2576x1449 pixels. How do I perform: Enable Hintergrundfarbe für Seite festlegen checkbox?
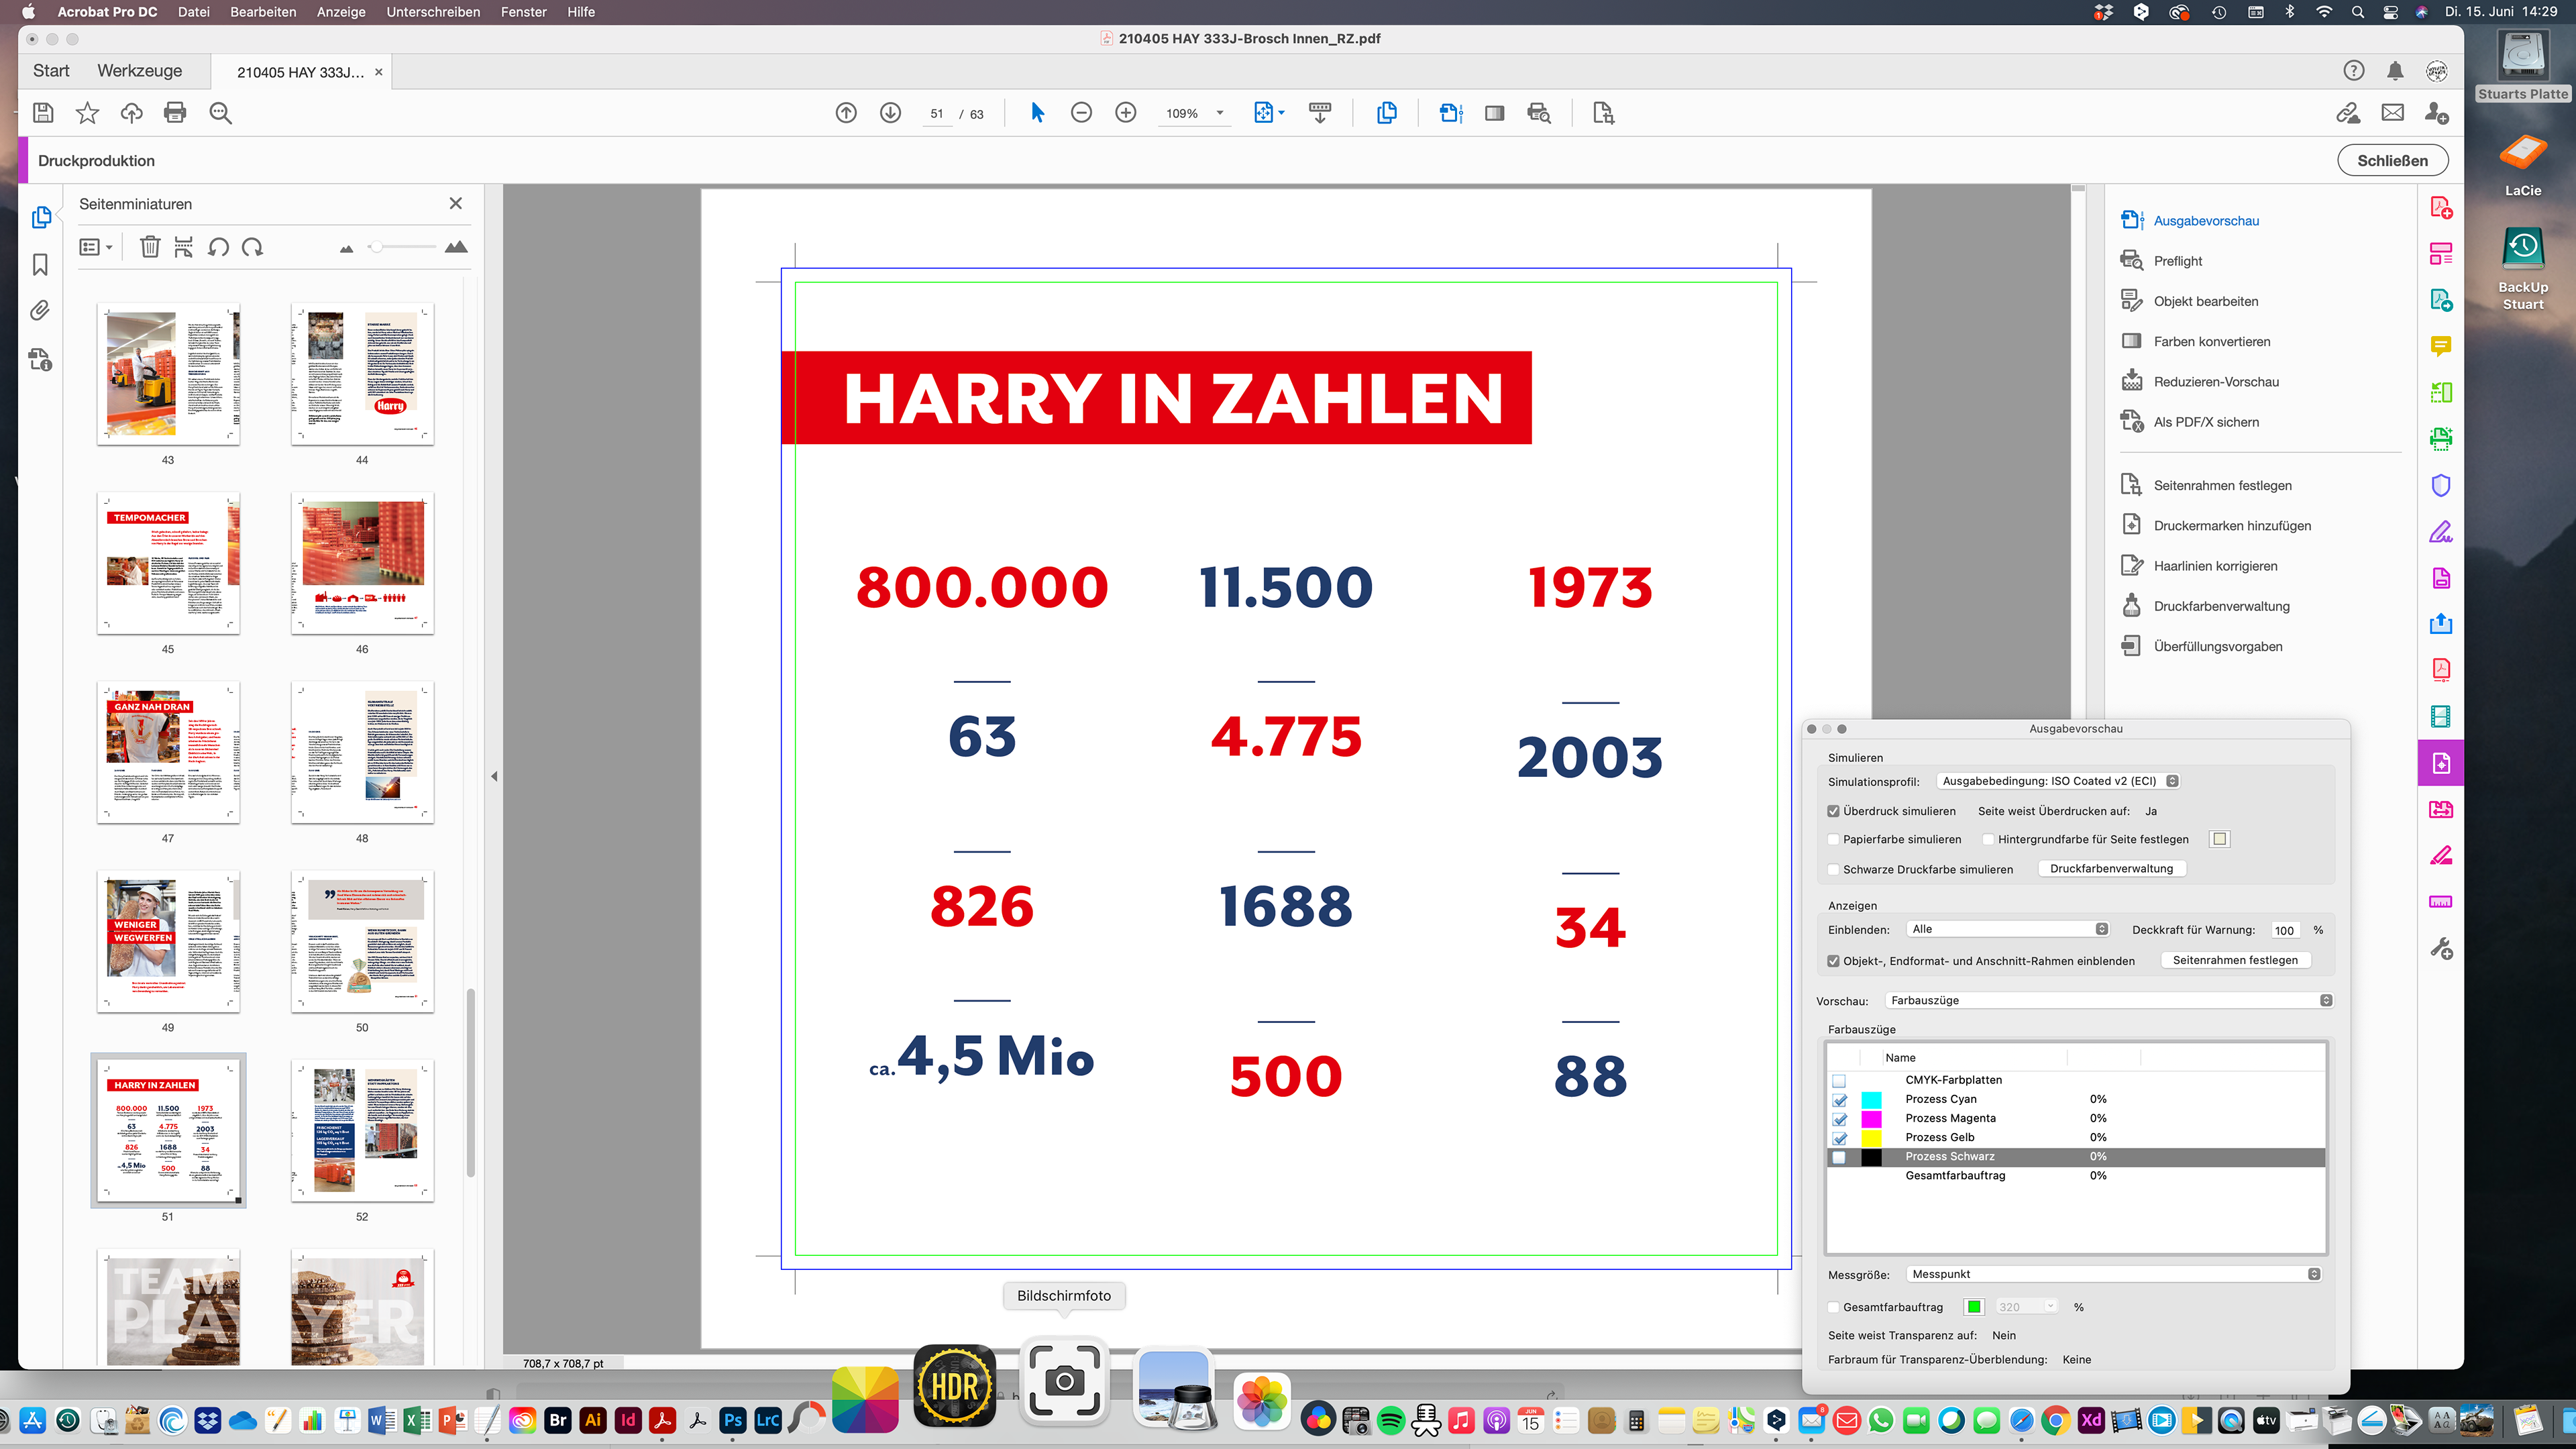coord(1988,840)
